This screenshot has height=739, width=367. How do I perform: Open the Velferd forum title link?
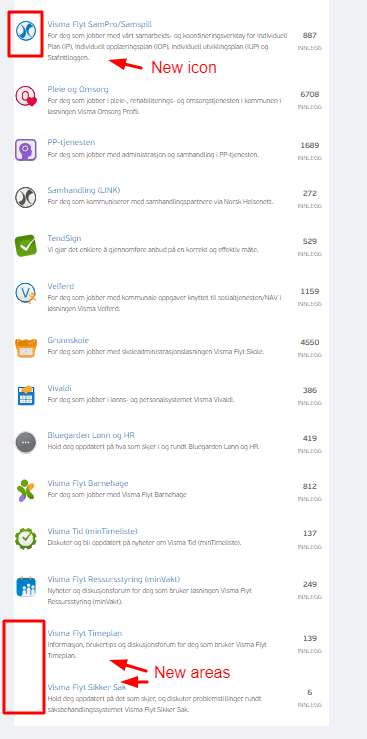(61, 286)
